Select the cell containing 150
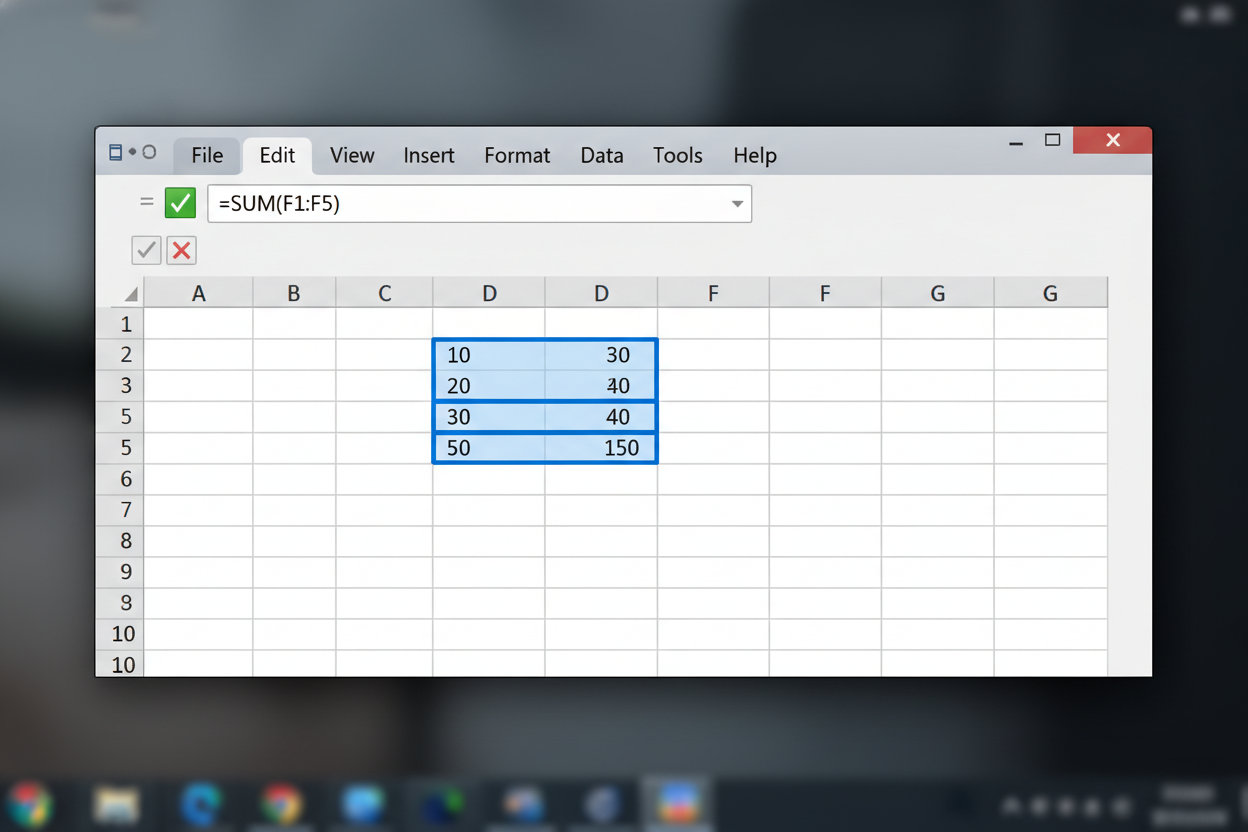Image resolution: width=1248 pixels, height=832 pixels. 602,448
